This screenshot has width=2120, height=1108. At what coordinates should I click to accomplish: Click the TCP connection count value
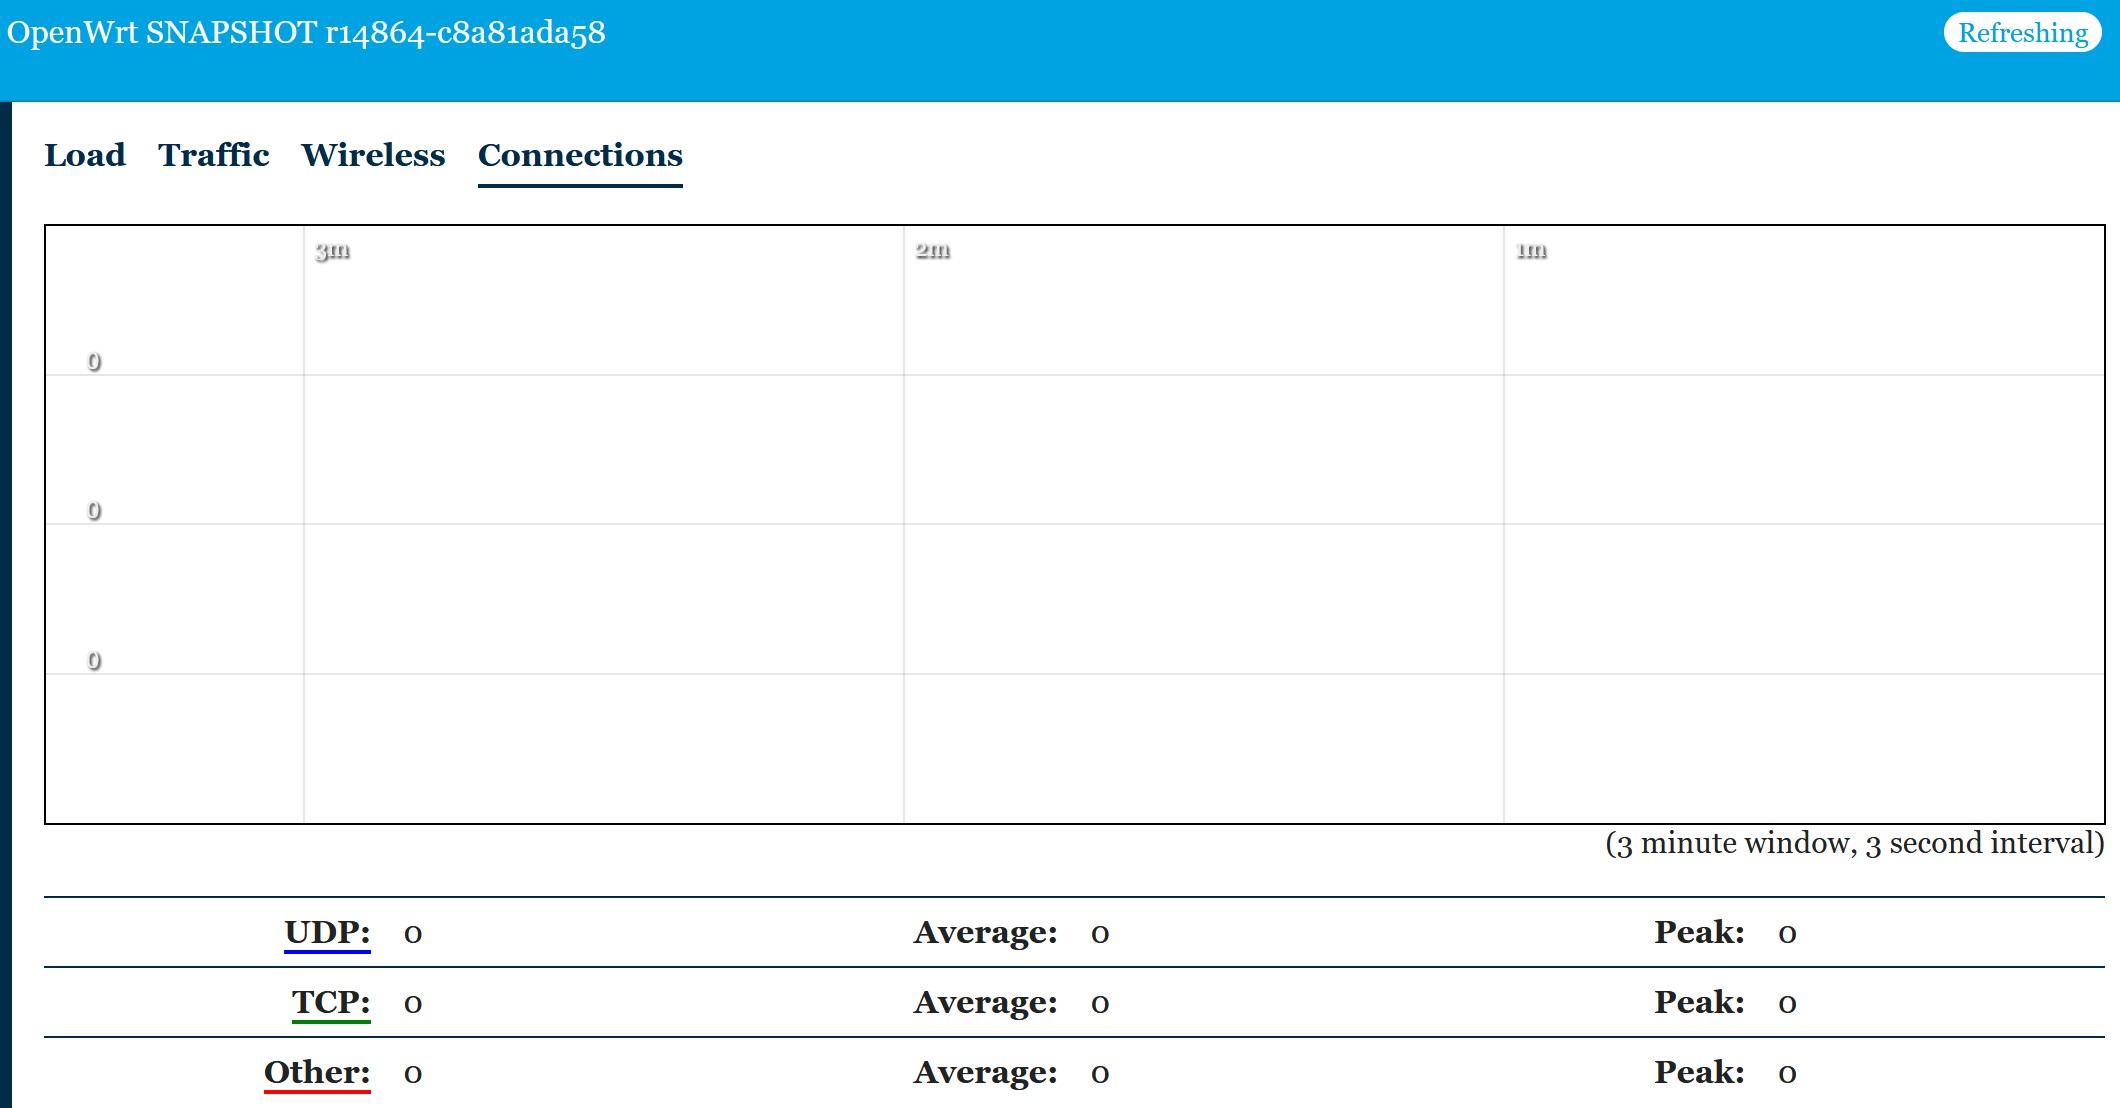[x=410, y=1004]
